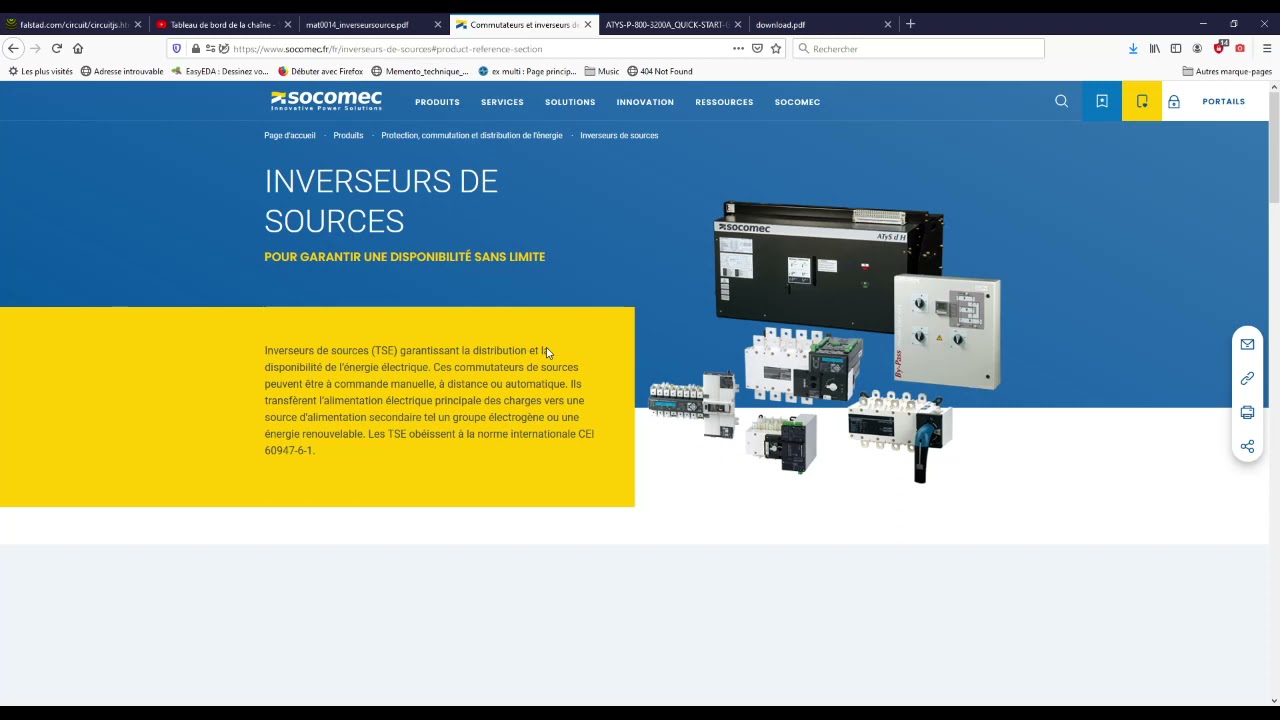Copy page link icon on side panel
Screen dimensions: 1280x720
tap(1247, 378)
